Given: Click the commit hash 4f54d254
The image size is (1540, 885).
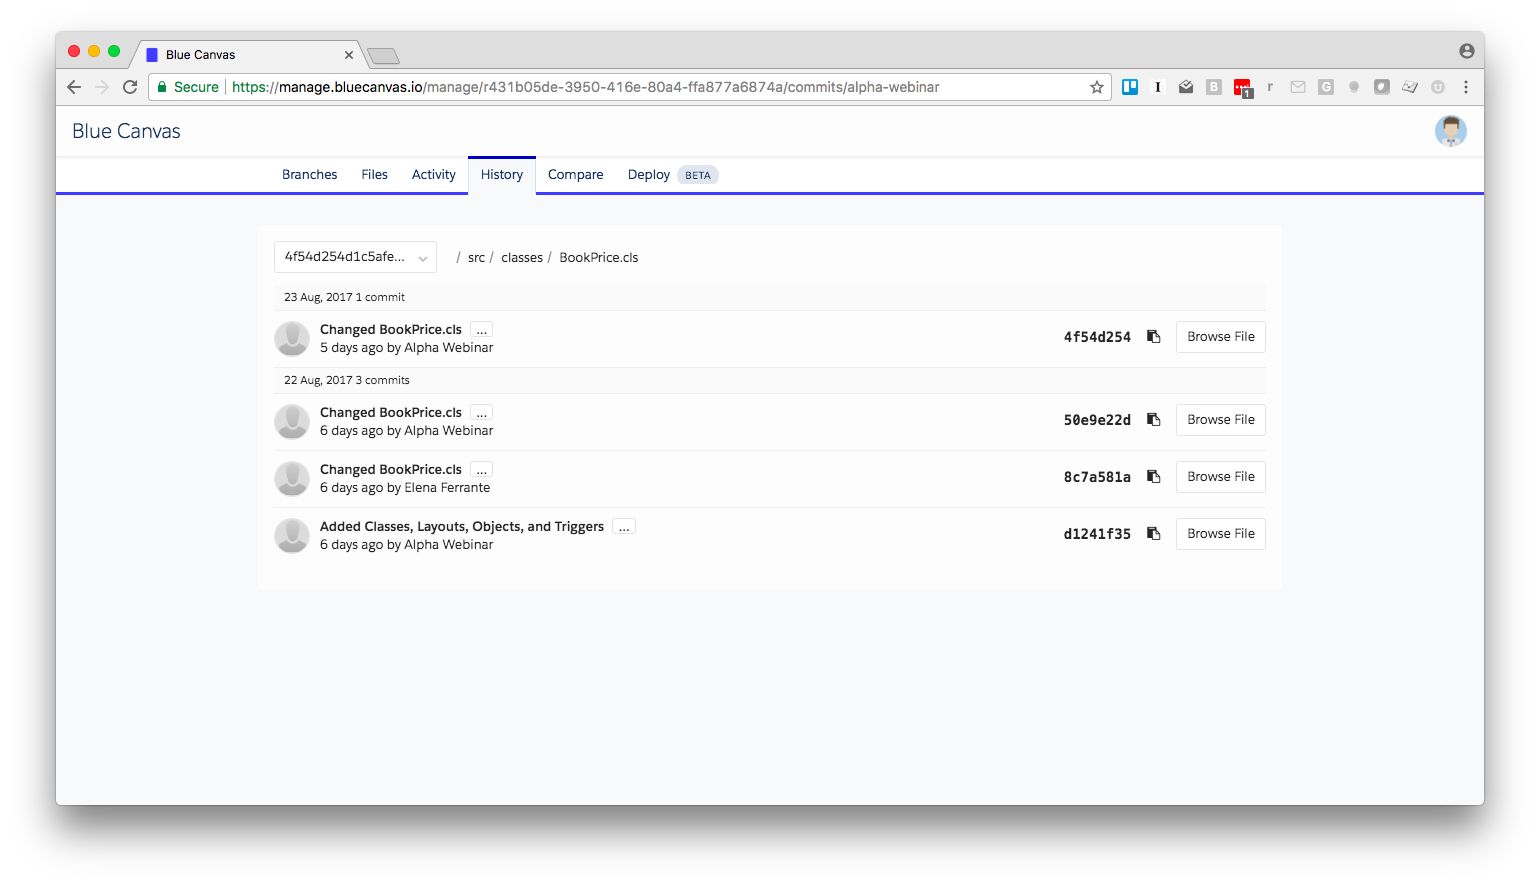Looking at the screenshot, I should [x=1097, y=337].
